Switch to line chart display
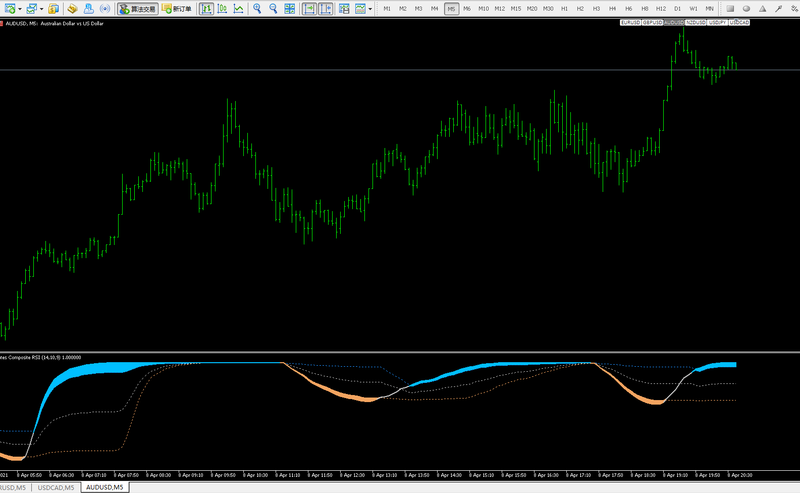This screenshot has width=800, height=493. click(x=237, y=8)
